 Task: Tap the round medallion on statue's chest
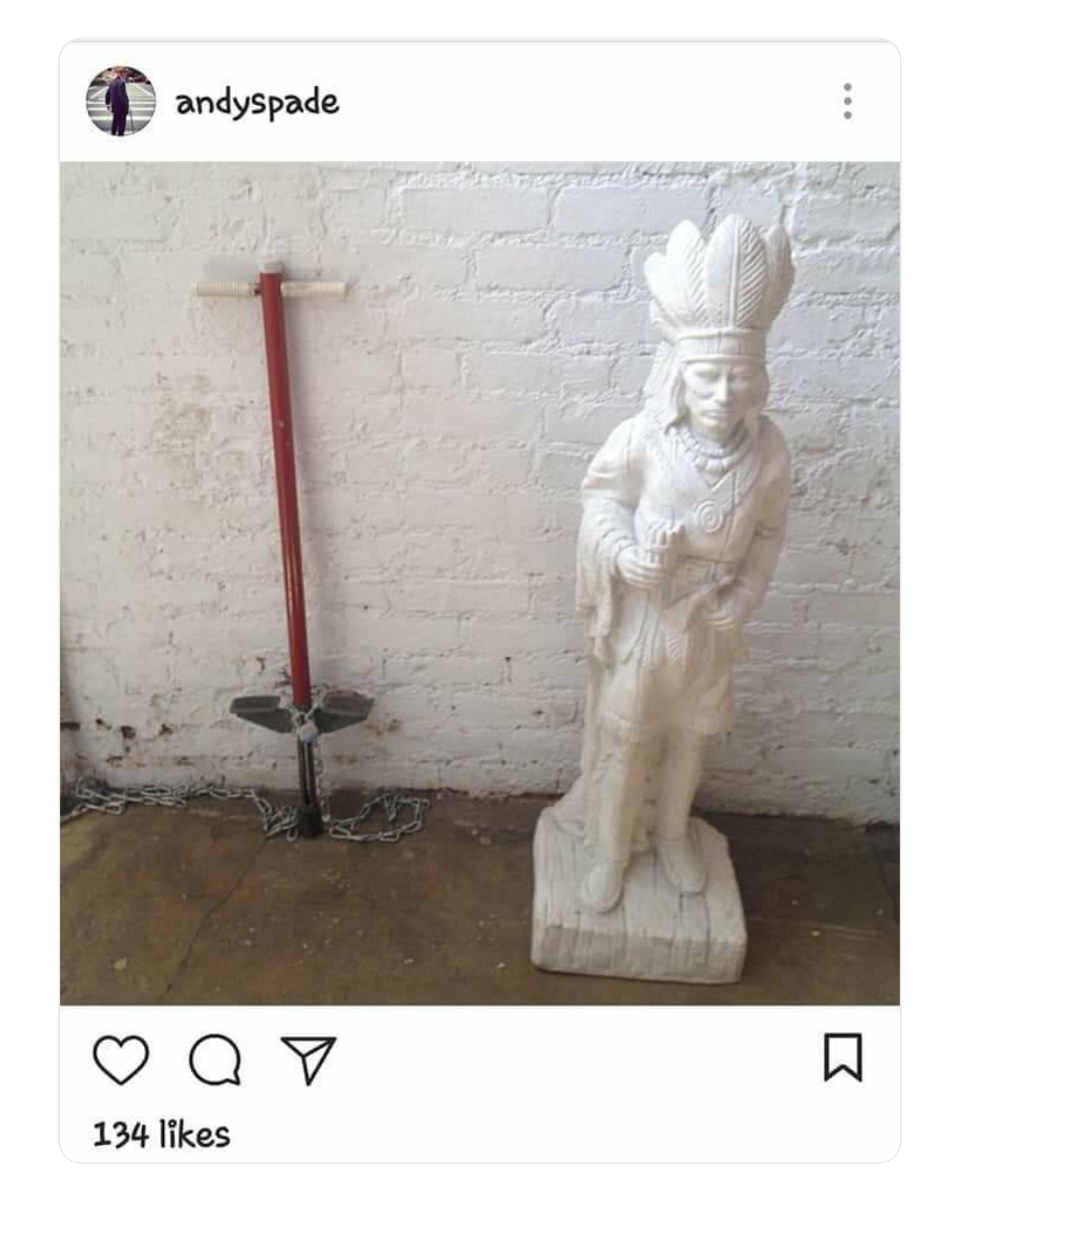tap(711, 517)
